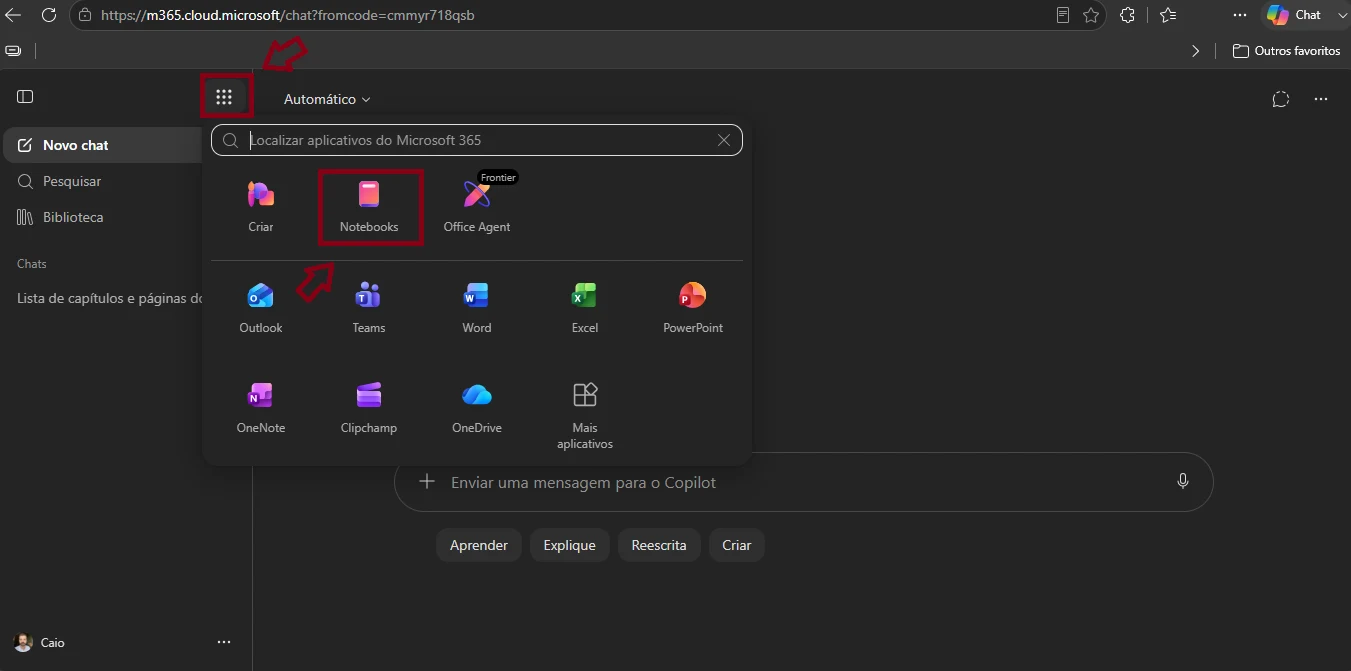Screen dimensions: 1351x671
Task: Select the Aprender suggestion
Action: click(479, 545)
